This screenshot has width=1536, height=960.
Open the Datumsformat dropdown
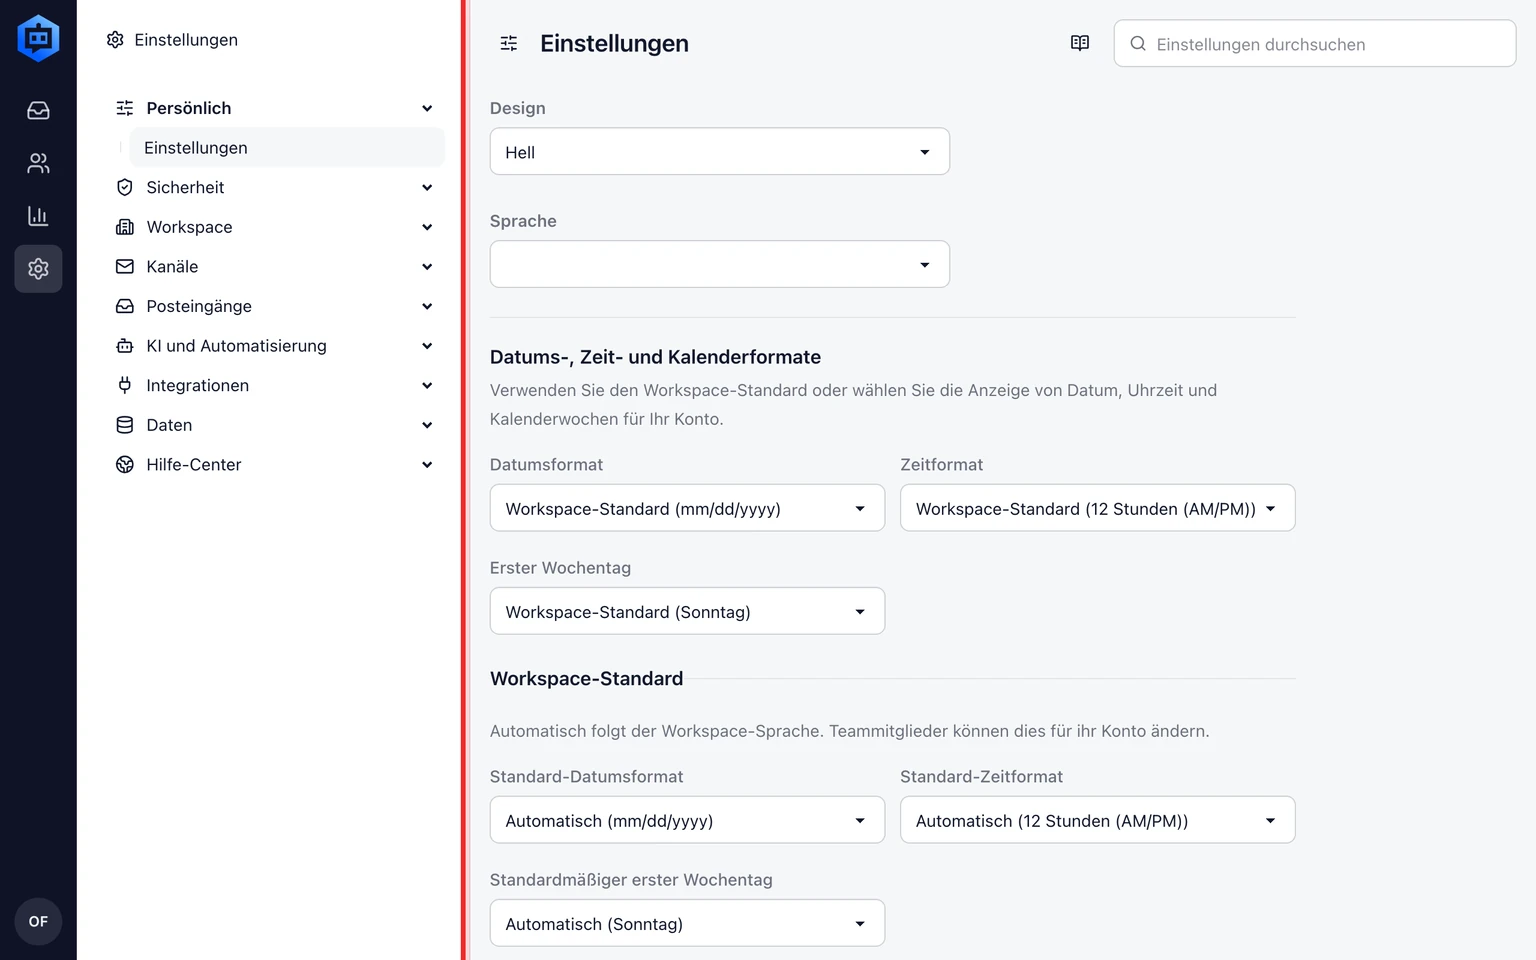click(x=687, y=508)
